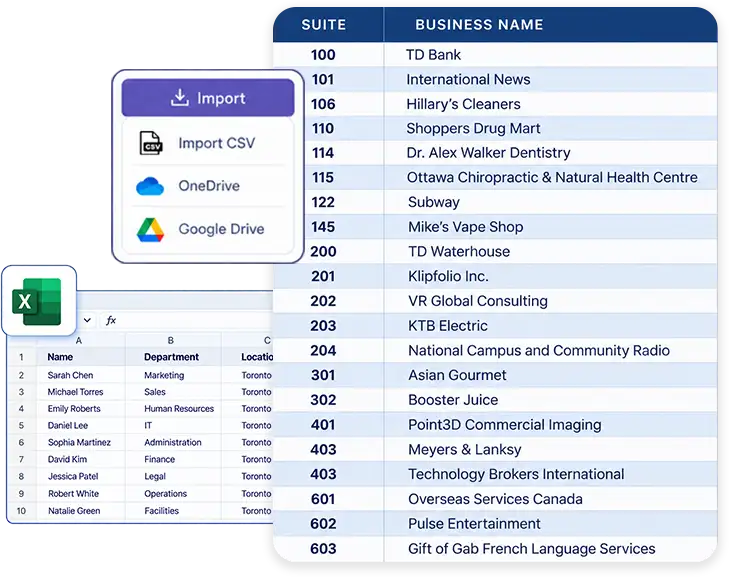
Task: Select Shoppers Drug Mart entry
Action: [x=473, y=128]
